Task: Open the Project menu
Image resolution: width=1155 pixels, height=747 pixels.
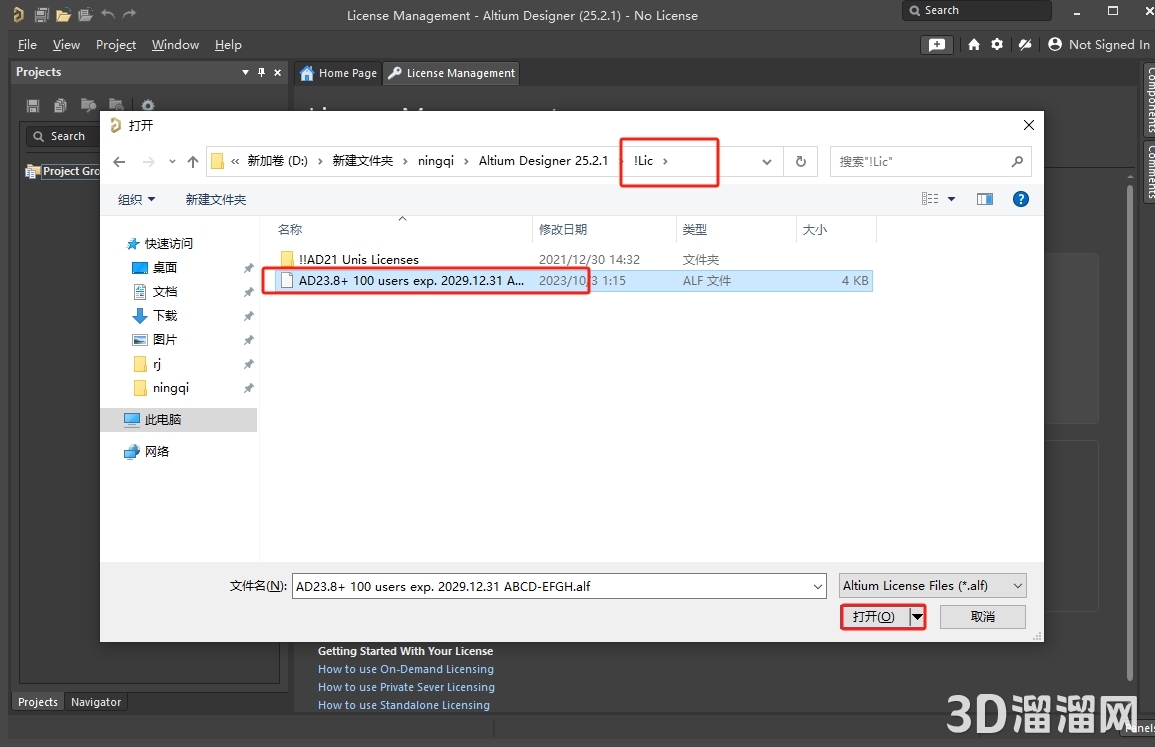Action: [x=116, y=45]
